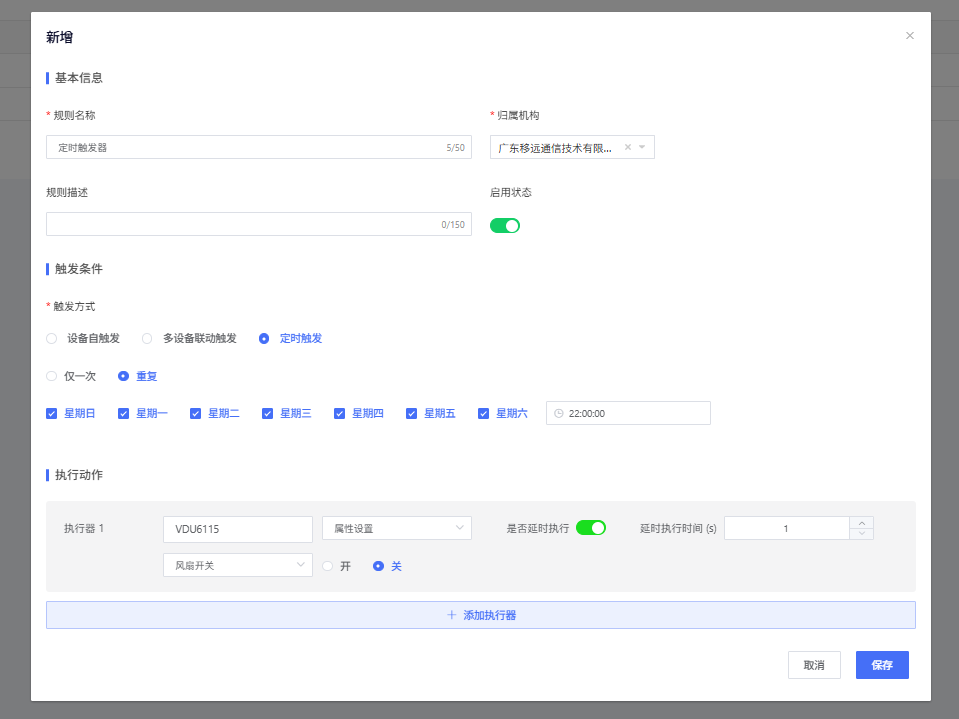Select the 设备自触发 radio option
Screen dimensions: 959x719
point(52,338)
